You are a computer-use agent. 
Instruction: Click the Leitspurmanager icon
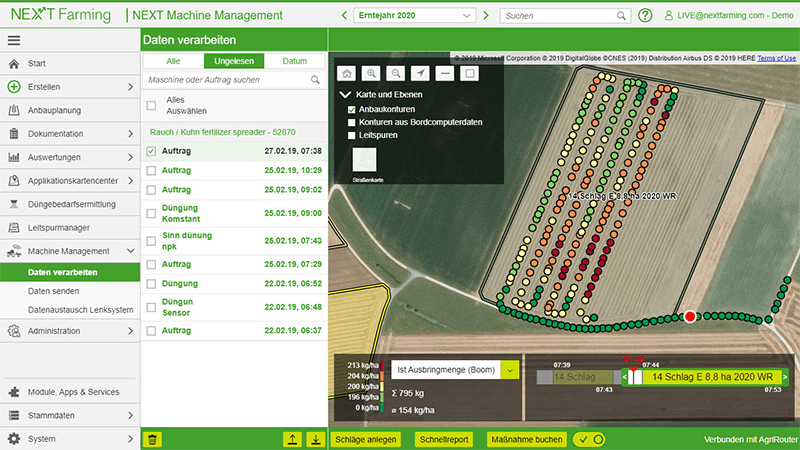[x=14, y=228]
